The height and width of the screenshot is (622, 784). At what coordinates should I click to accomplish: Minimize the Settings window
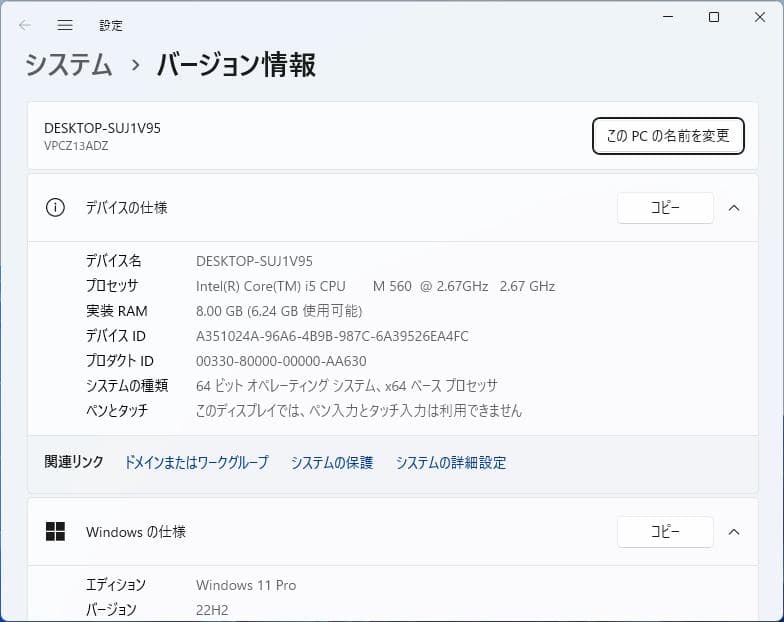(x=668, y=17)
